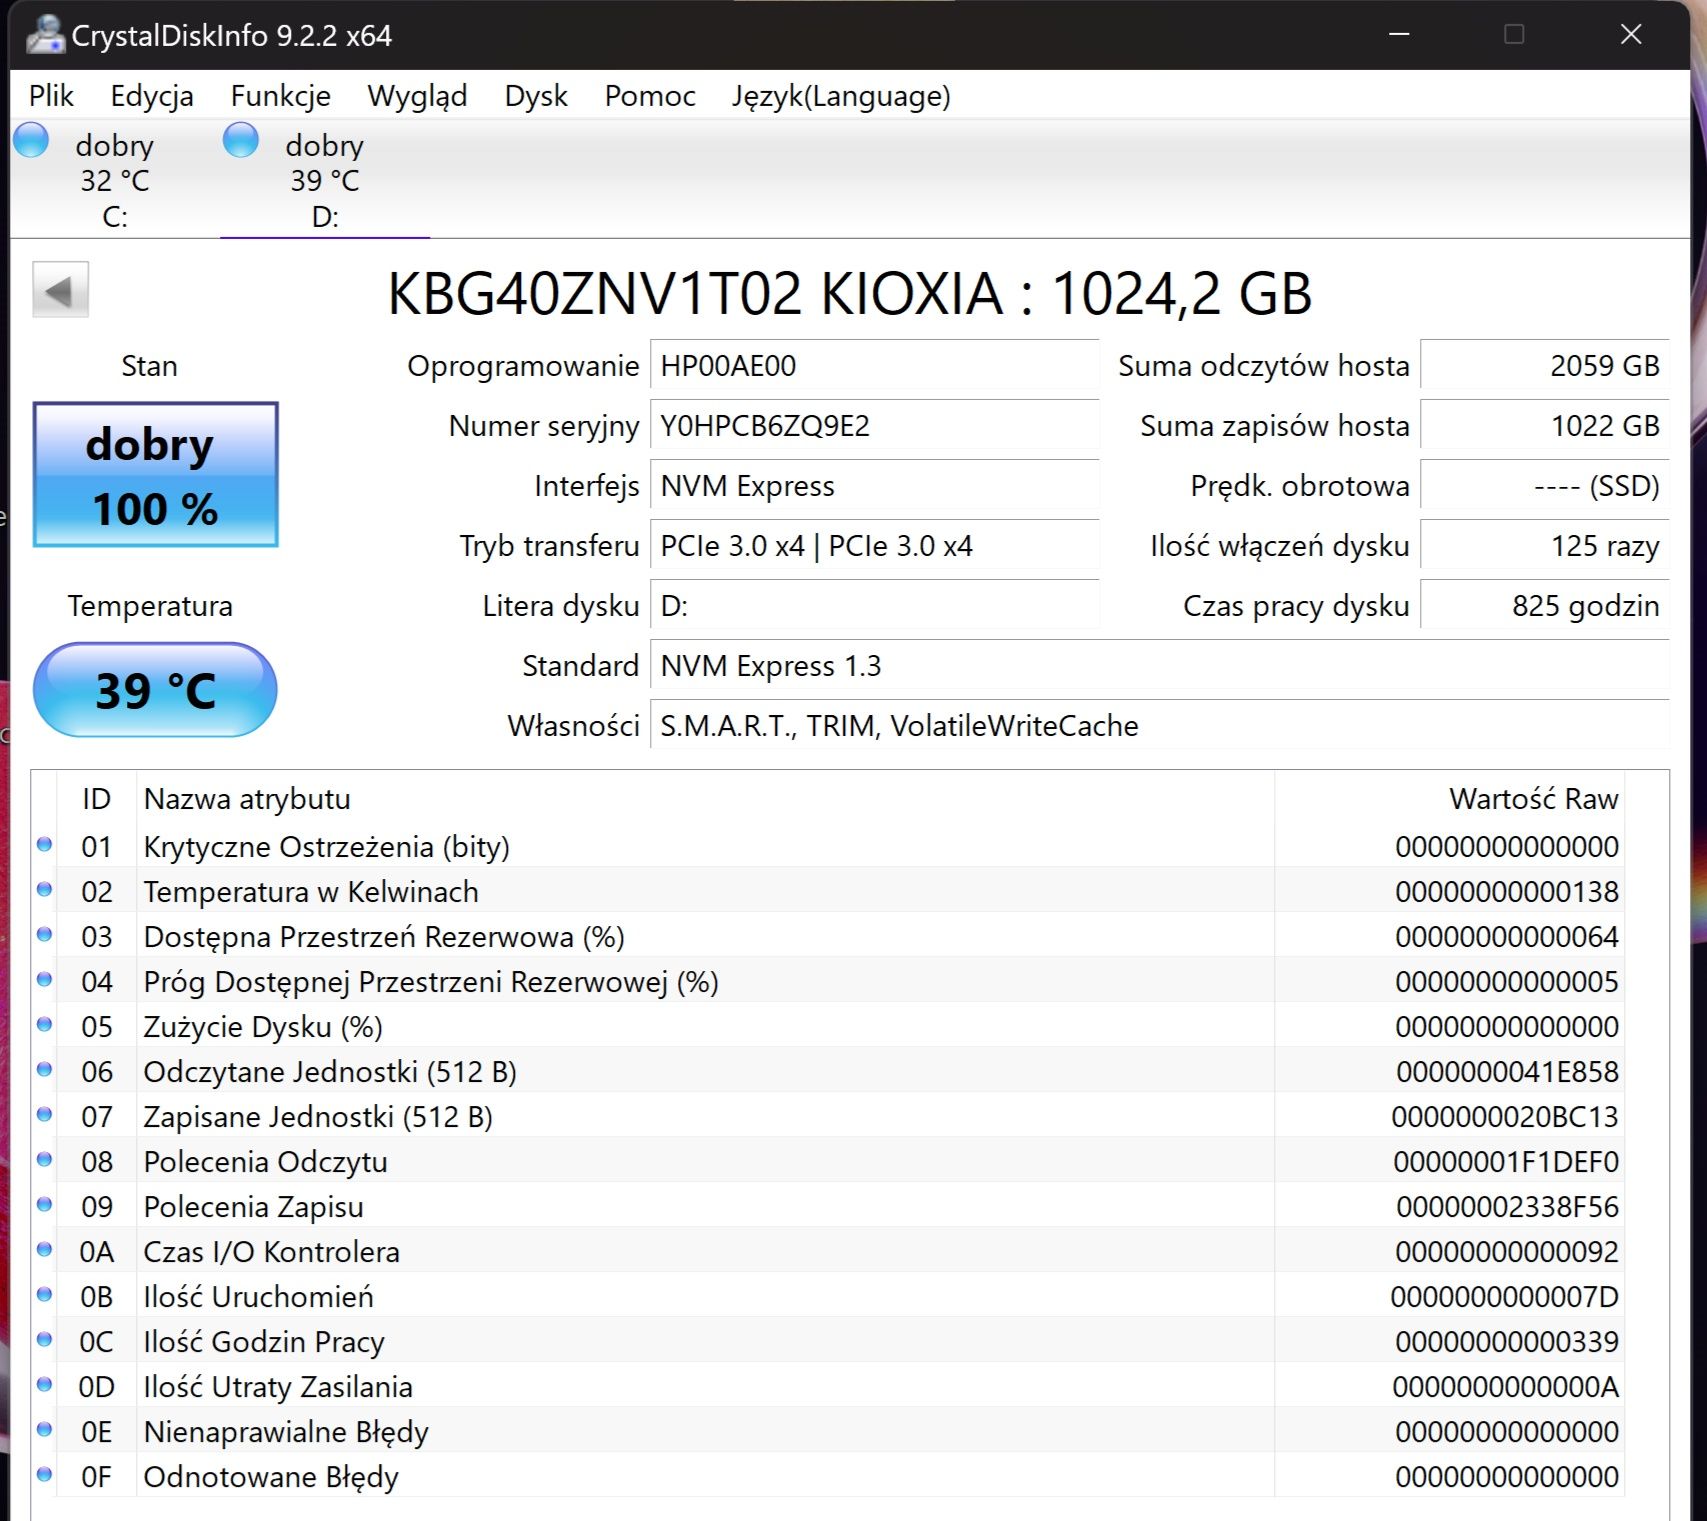The image size is (1707, 1521).
Task: Click status dot of Polecenia Odczytu row
Action: coord(44,1160)
